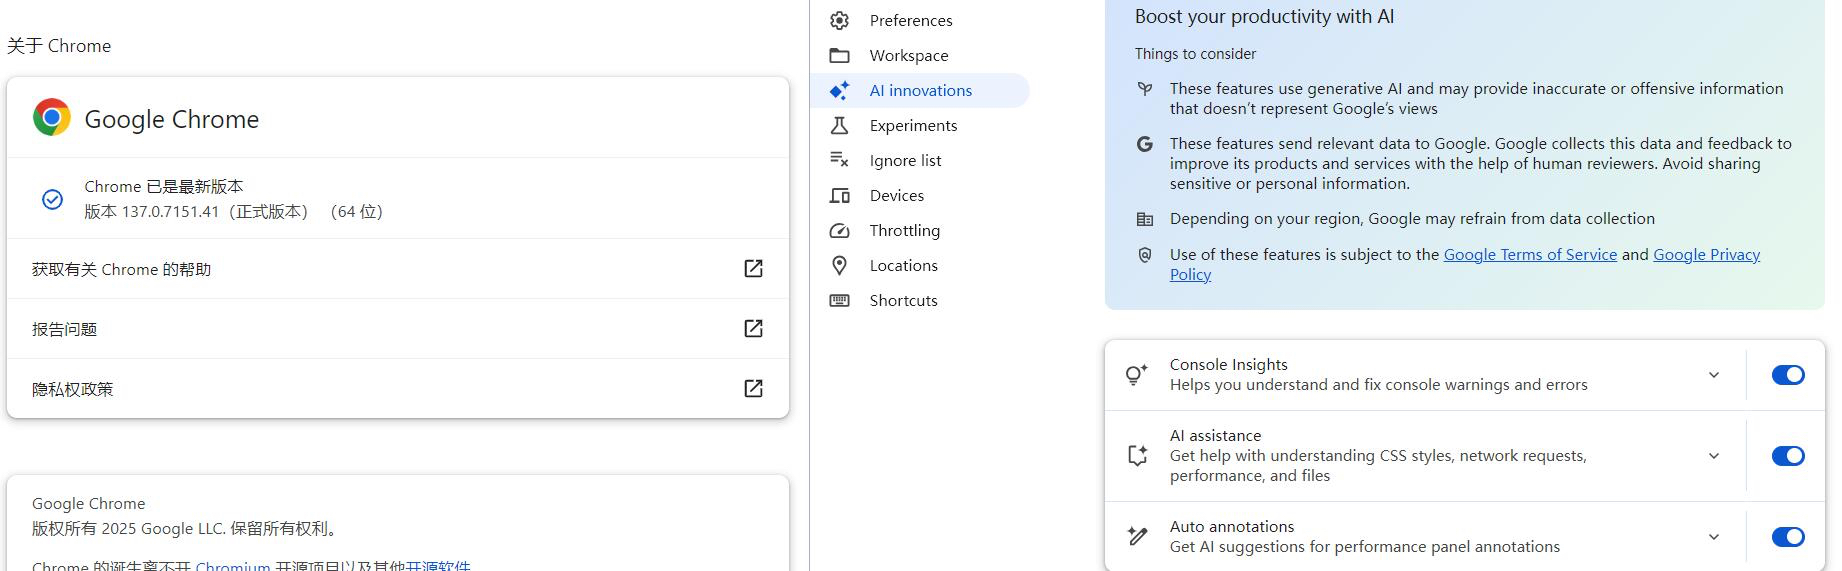Click the Preferences gear icon
This screenshot has width=1842, height=571.
tap(839, 20)
